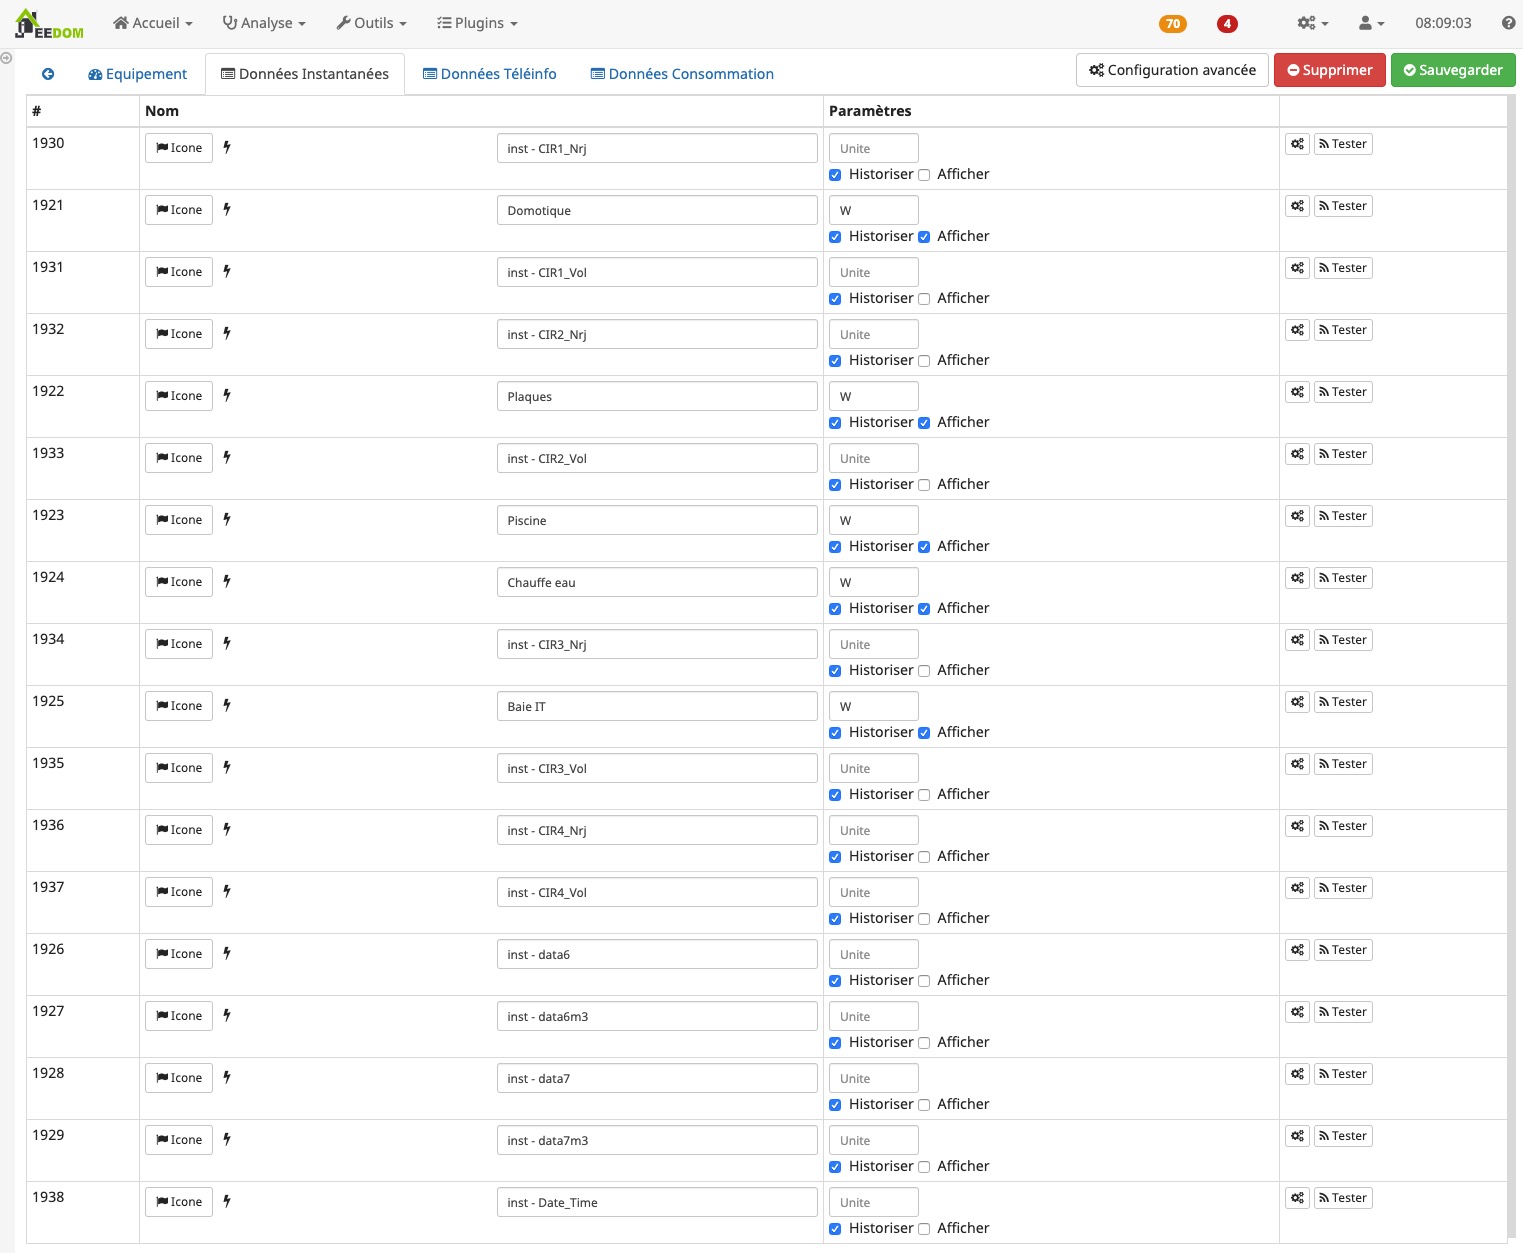Click the Icone button for row 1930
The height and width of the screenshot is (1253, 1523).
tap(179, 148)
